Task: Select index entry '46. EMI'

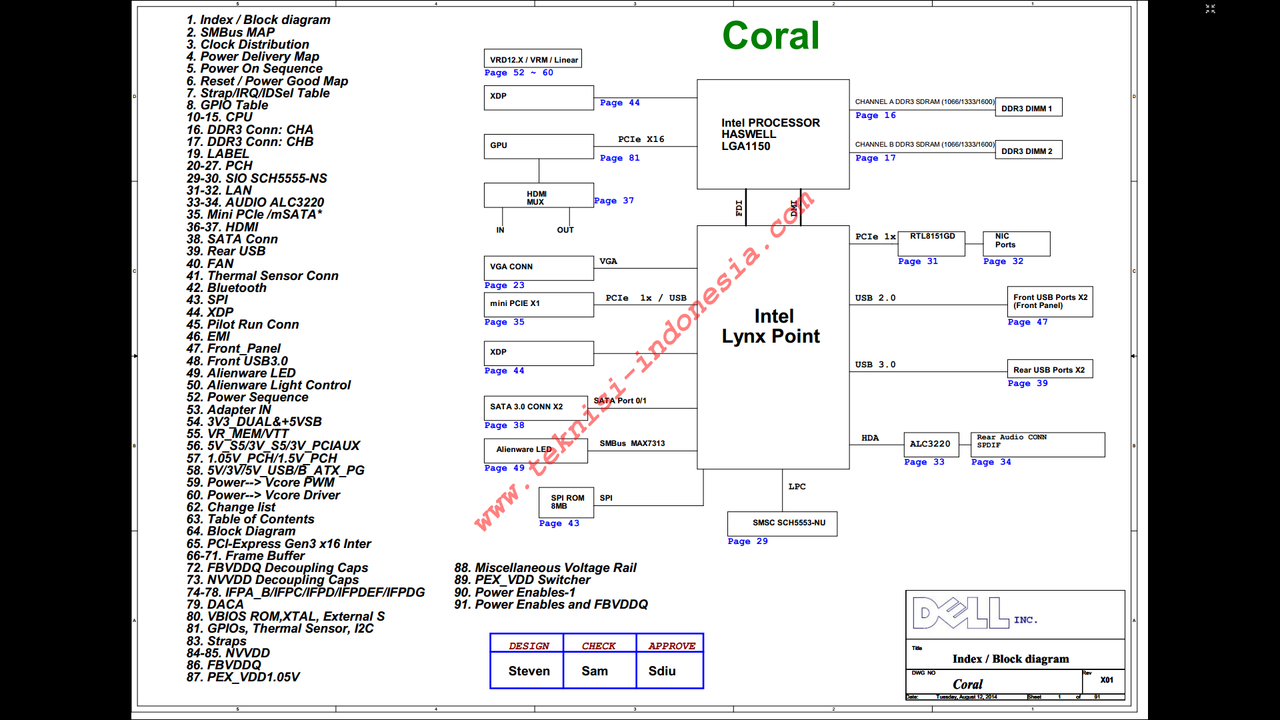Action: [x=208, y=336]
